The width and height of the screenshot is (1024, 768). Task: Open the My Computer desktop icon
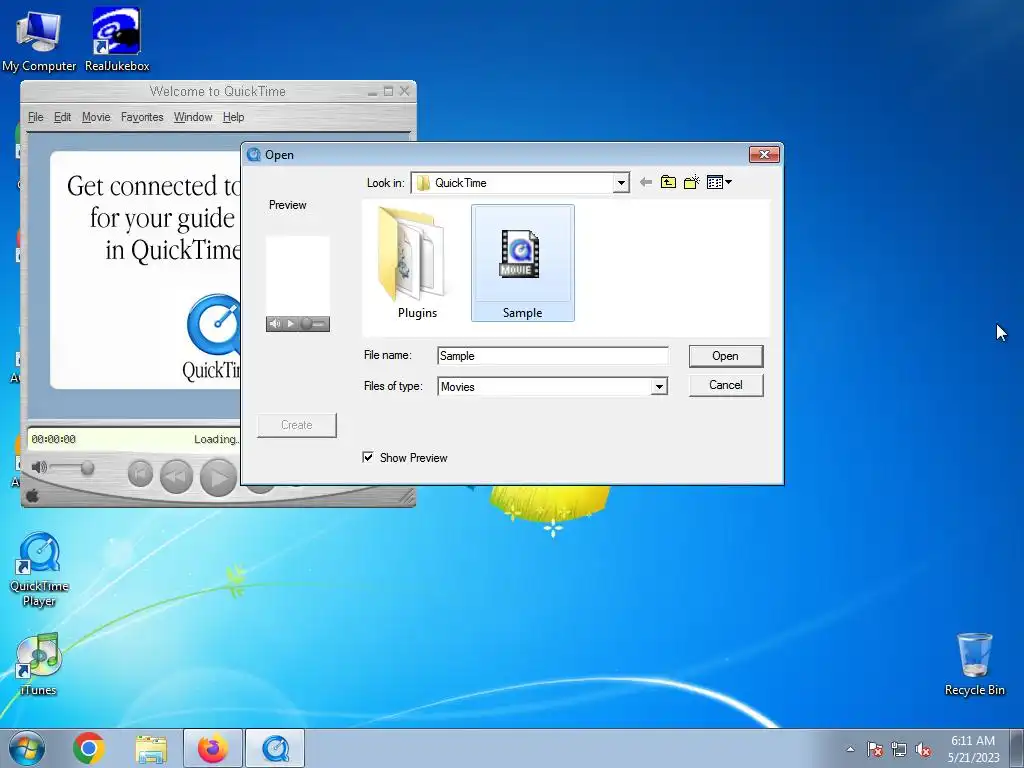tap(39, 40)
